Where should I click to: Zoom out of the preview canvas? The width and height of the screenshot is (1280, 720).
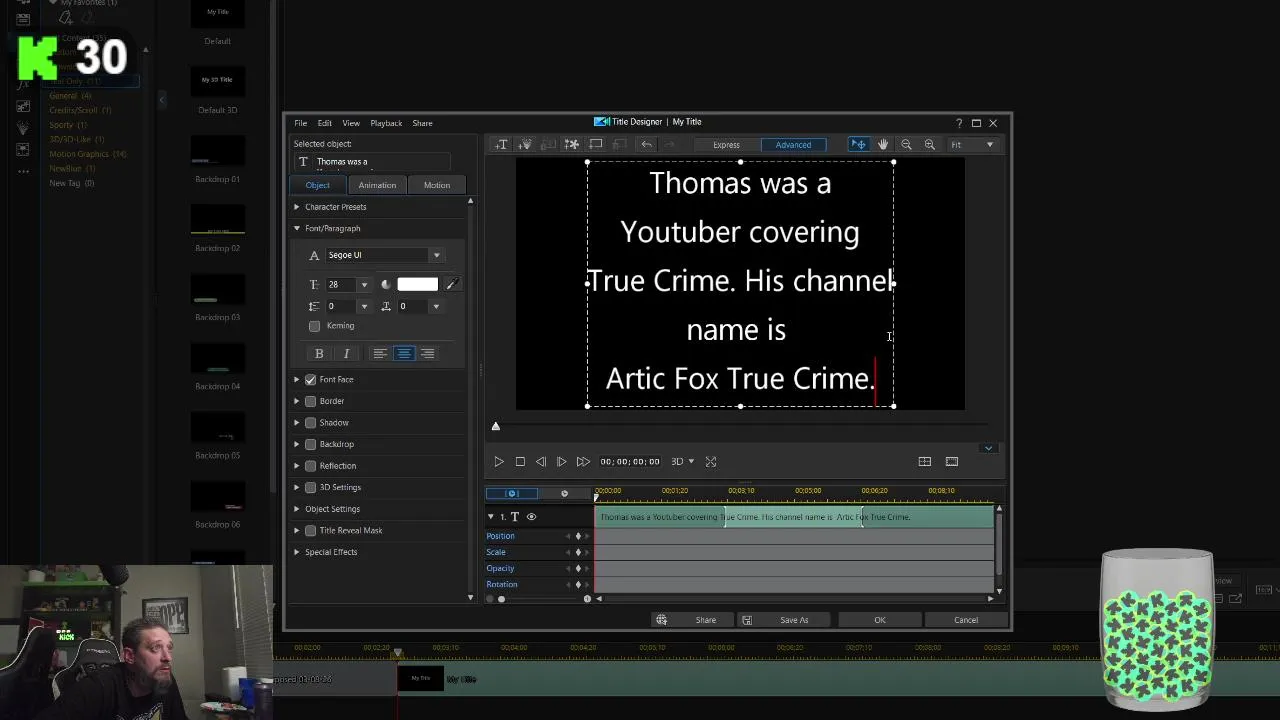coord(906,144)
